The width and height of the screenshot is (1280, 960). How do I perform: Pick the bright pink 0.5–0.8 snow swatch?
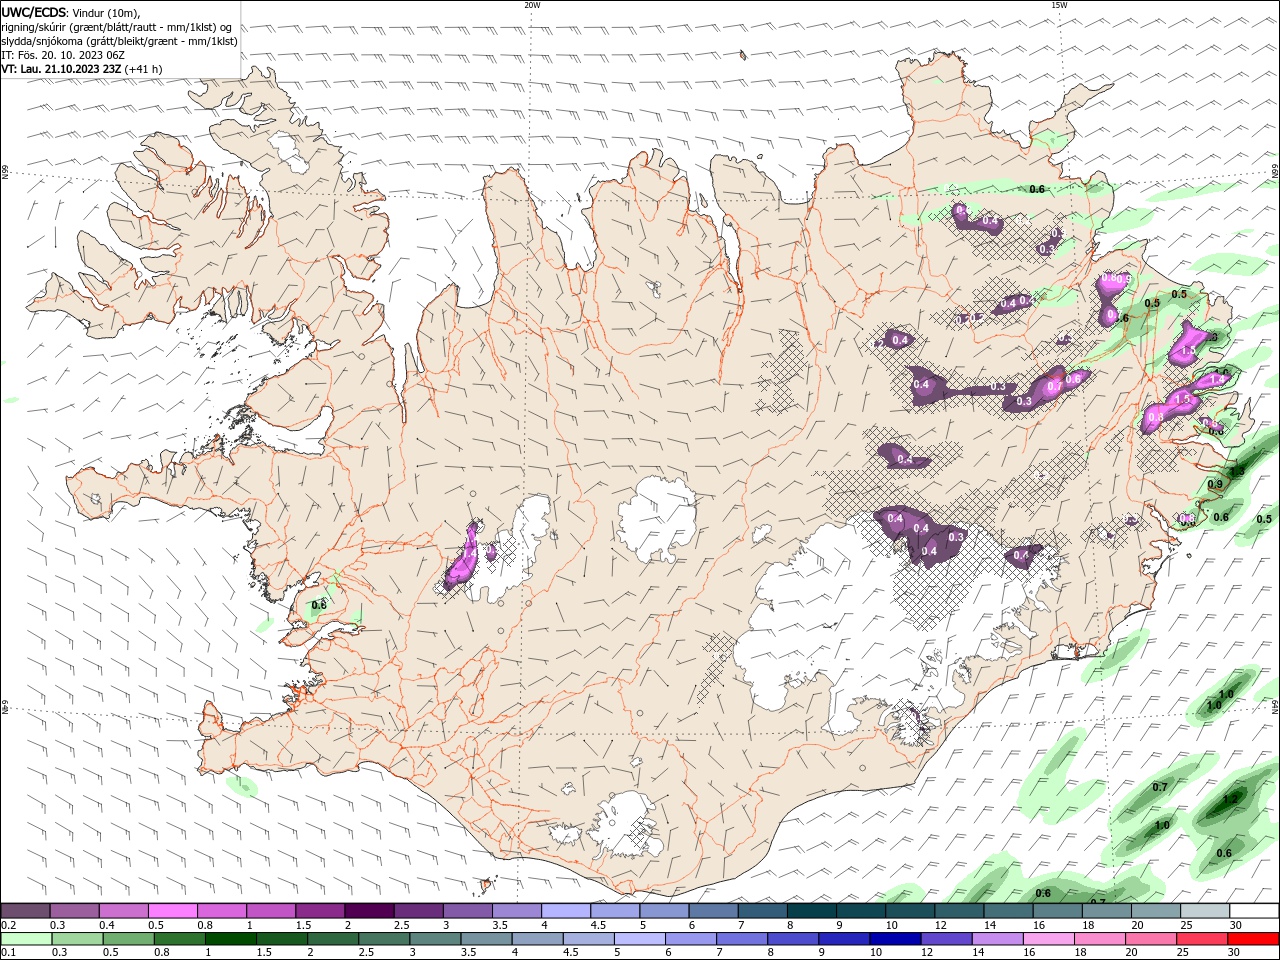172,911
